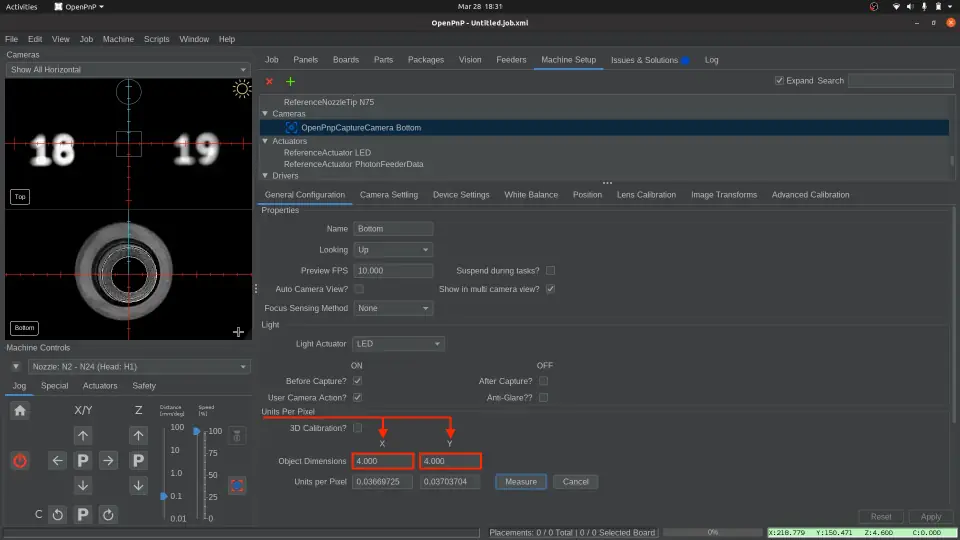Click the sun light icon in top camera view
This screenshot has height=540, width=960.
point(241,89)
